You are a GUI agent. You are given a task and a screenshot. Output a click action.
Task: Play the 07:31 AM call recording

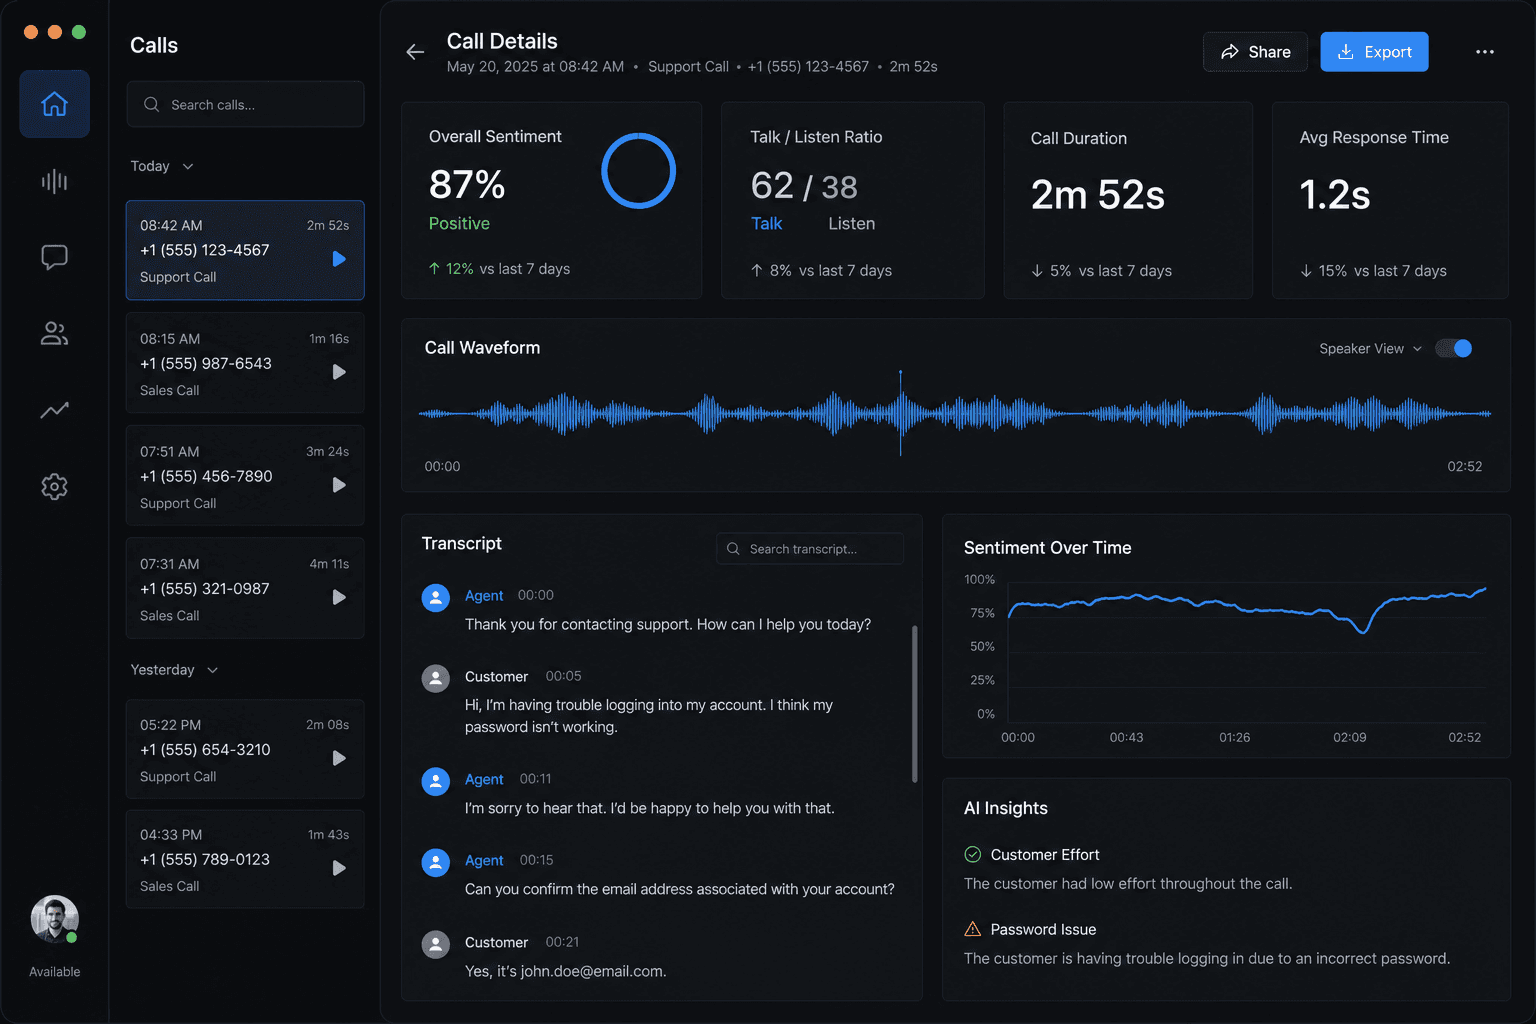(339, 597)
